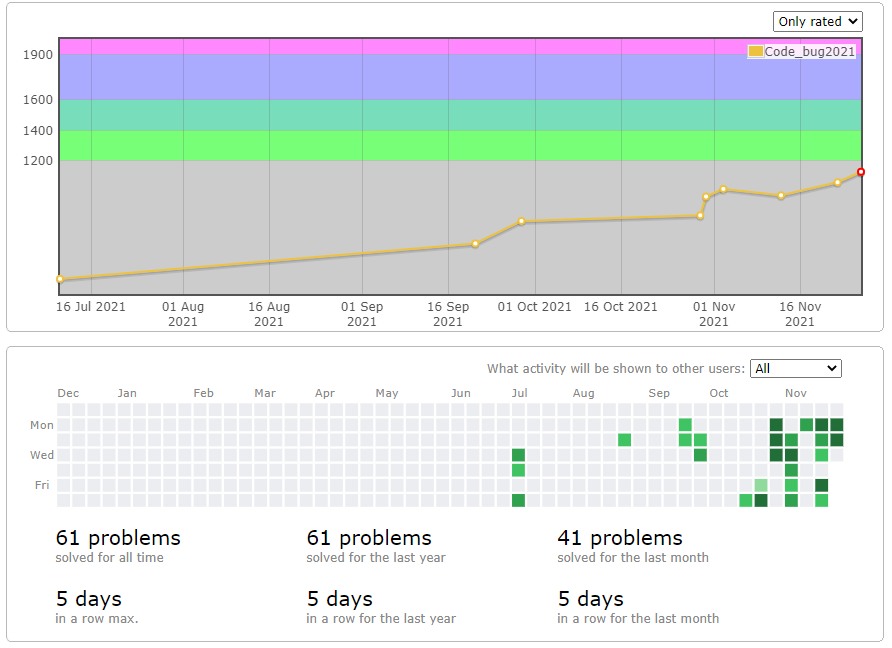Click "41 problems" solved for the last month
Screen dimensions: 892x648
click(x=620, y=538)
